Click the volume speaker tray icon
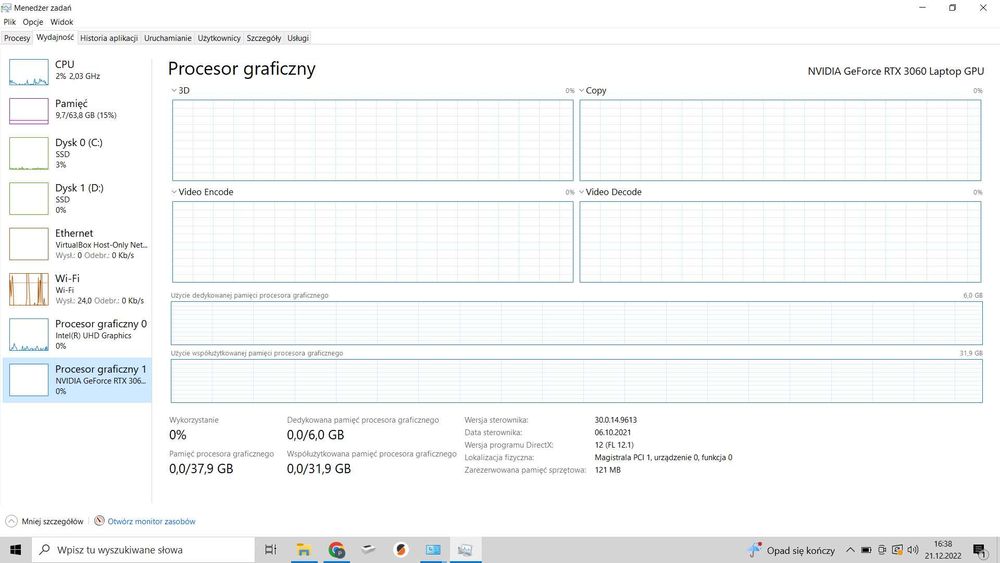 [x=913, y=550]
